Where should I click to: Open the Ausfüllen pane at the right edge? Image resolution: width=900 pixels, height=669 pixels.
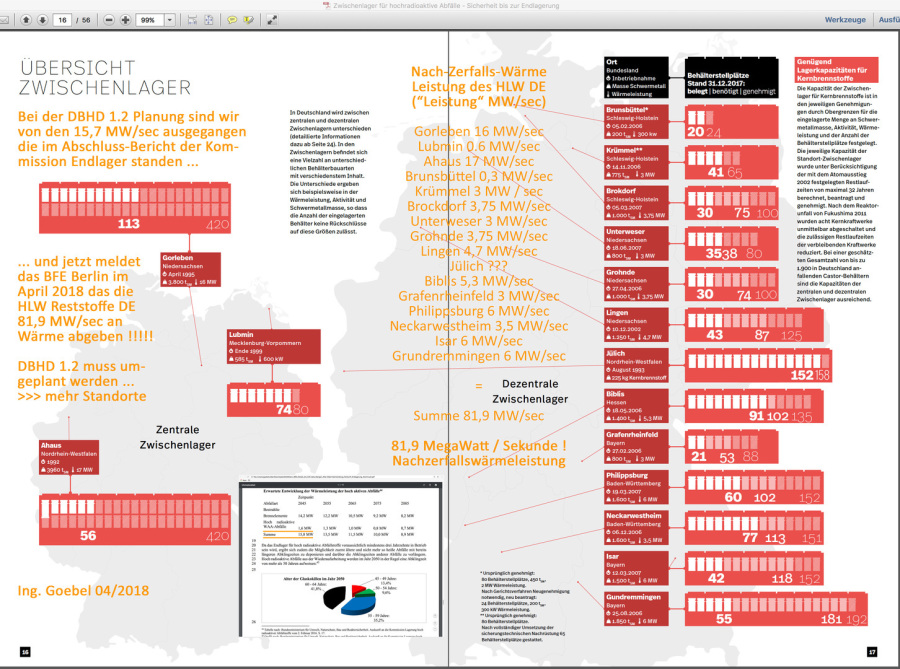(888, 20)
